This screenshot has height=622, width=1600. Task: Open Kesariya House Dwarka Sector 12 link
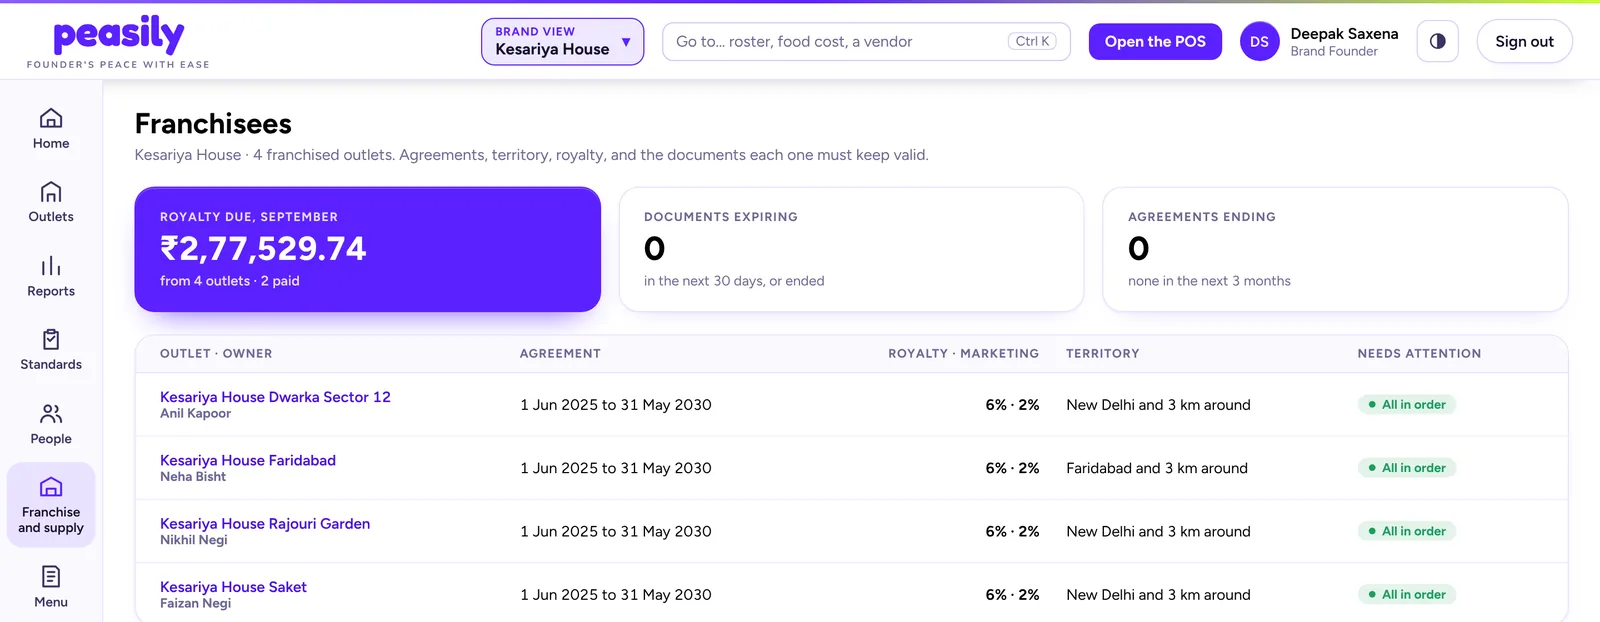[275, 397]
